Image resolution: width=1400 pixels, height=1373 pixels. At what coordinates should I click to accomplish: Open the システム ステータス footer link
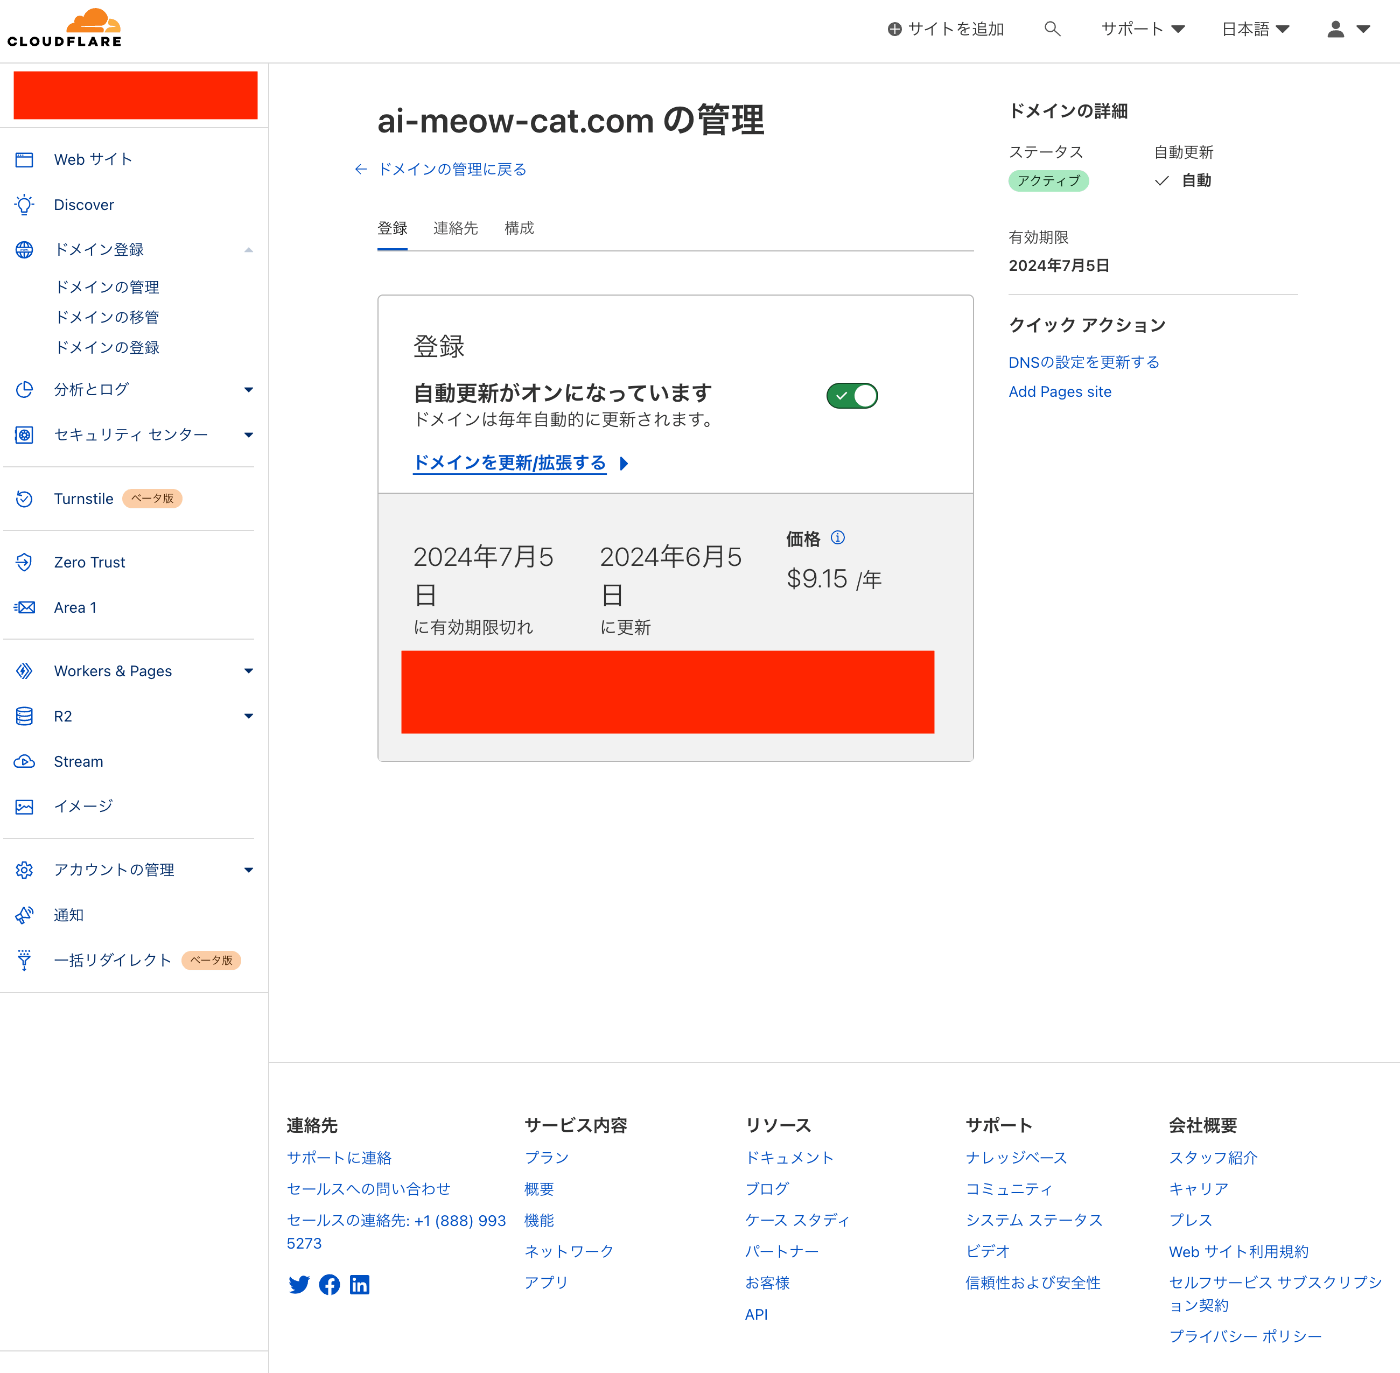coord(1034,1220)
